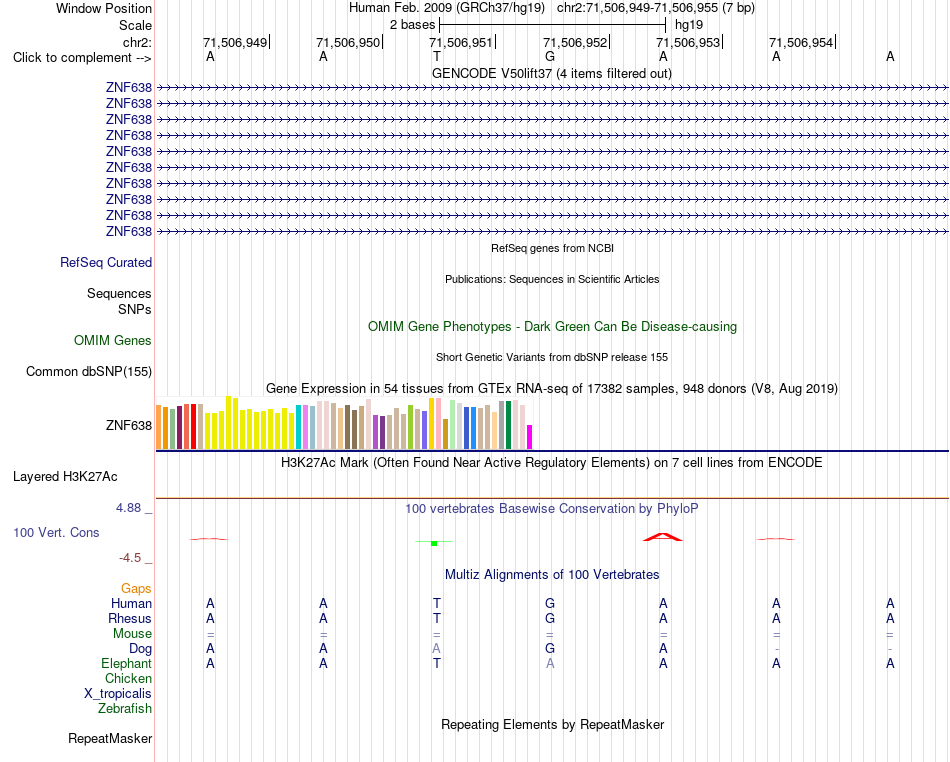Click the Sequences track label

(119, 293)
